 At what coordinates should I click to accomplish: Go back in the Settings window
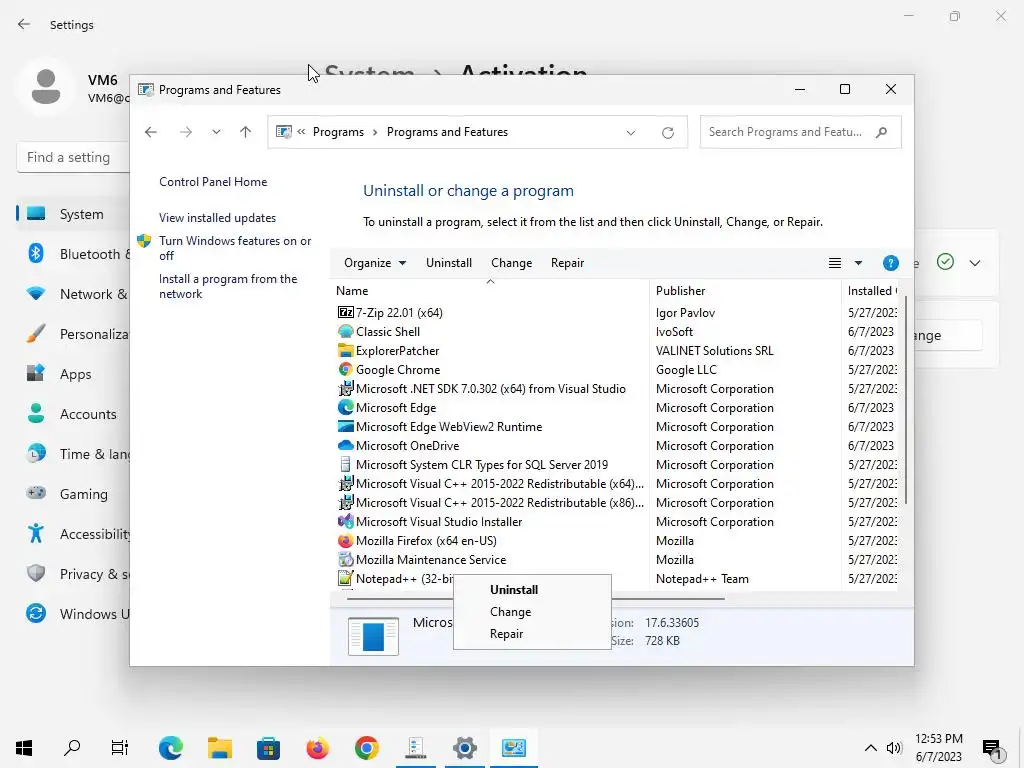coord(24,24)
